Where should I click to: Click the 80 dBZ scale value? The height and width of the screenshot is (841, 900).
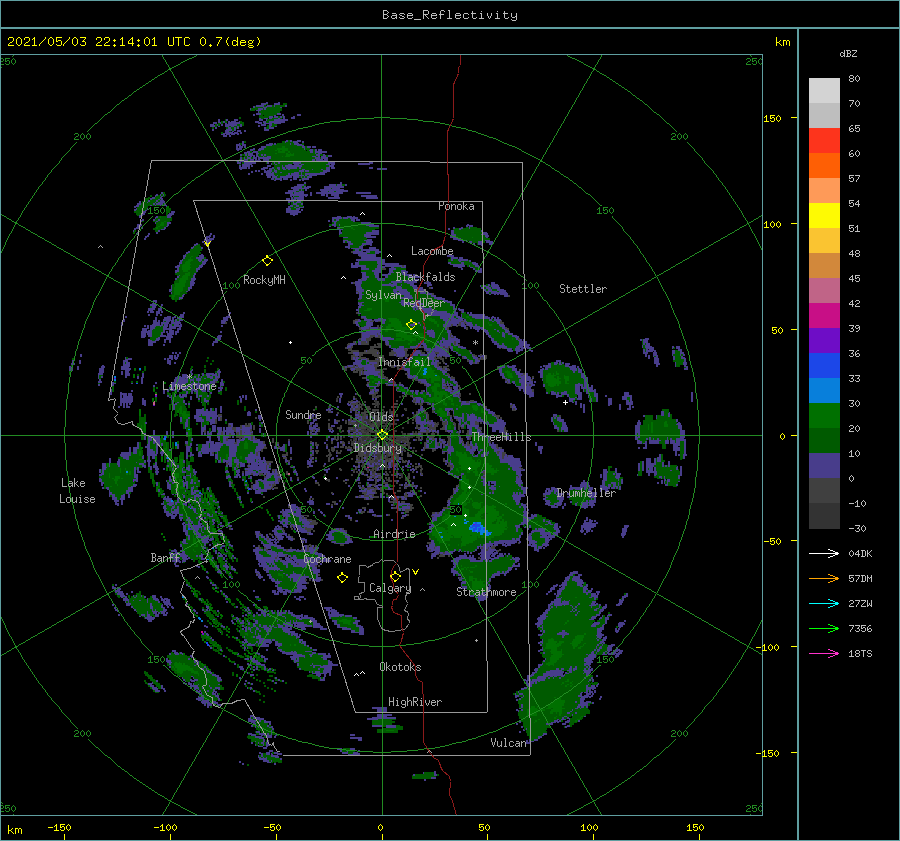pos(854,78)
